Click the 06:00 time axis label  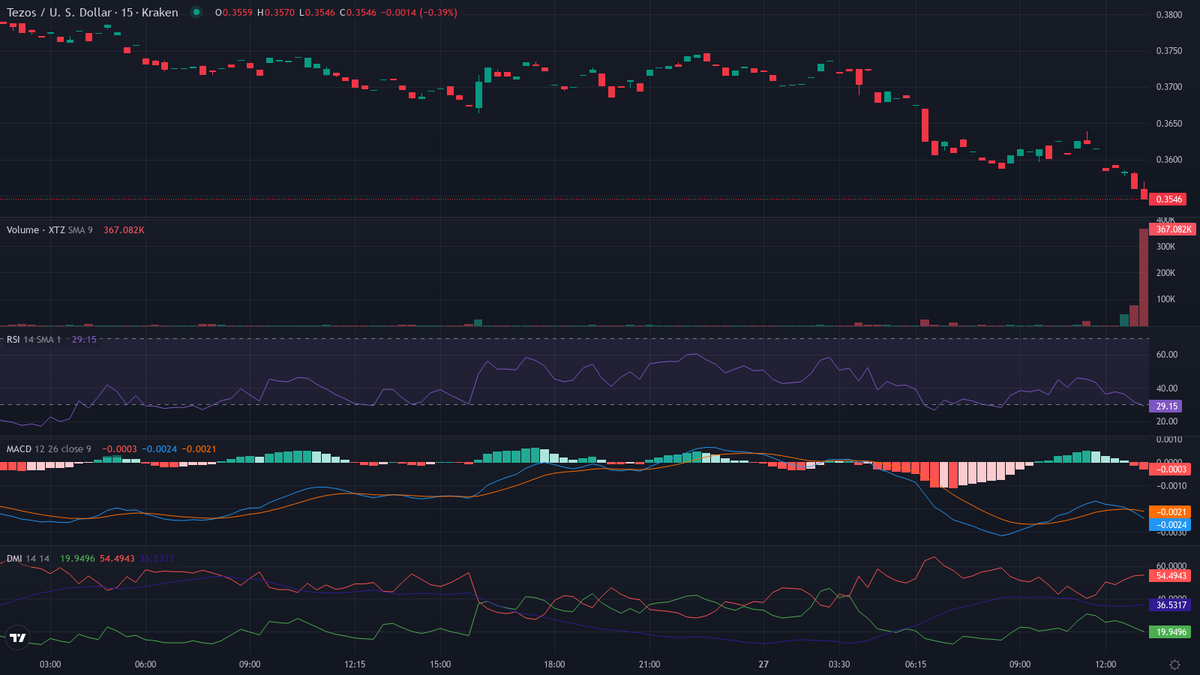145,664
